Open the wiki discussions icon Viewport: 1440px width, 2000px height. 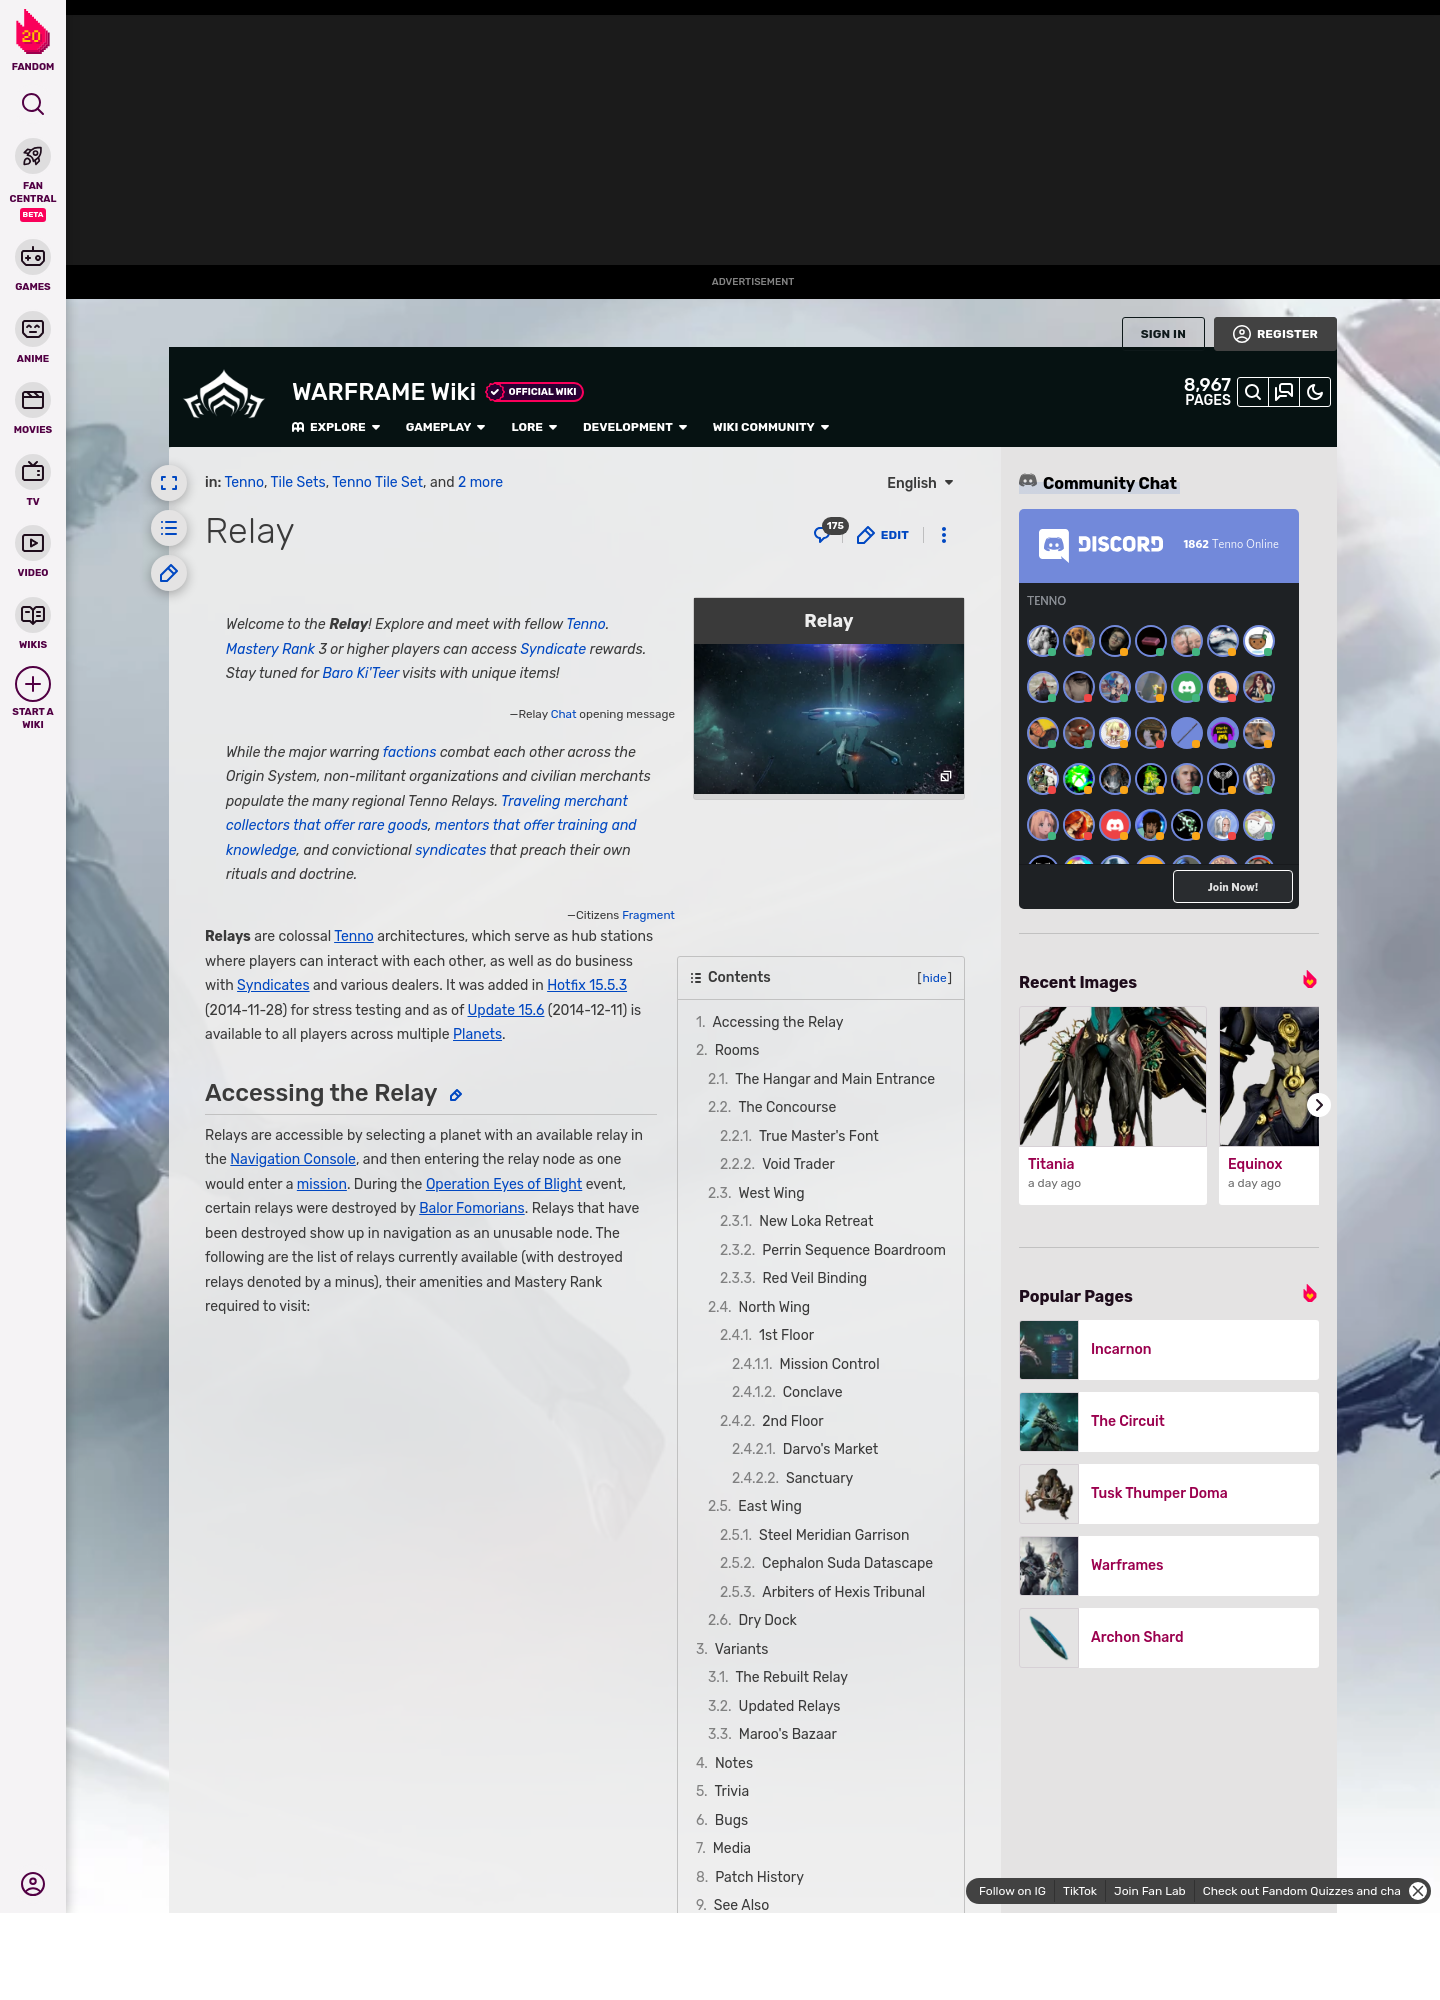pos(1284,393)
